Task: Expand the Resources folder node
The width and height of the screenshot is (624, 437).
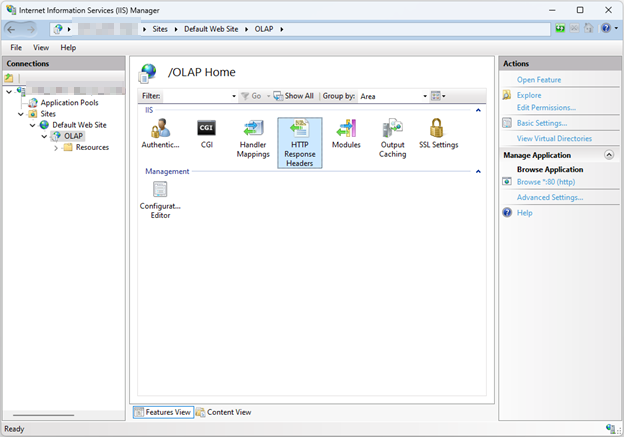Action: coord(56,147)
